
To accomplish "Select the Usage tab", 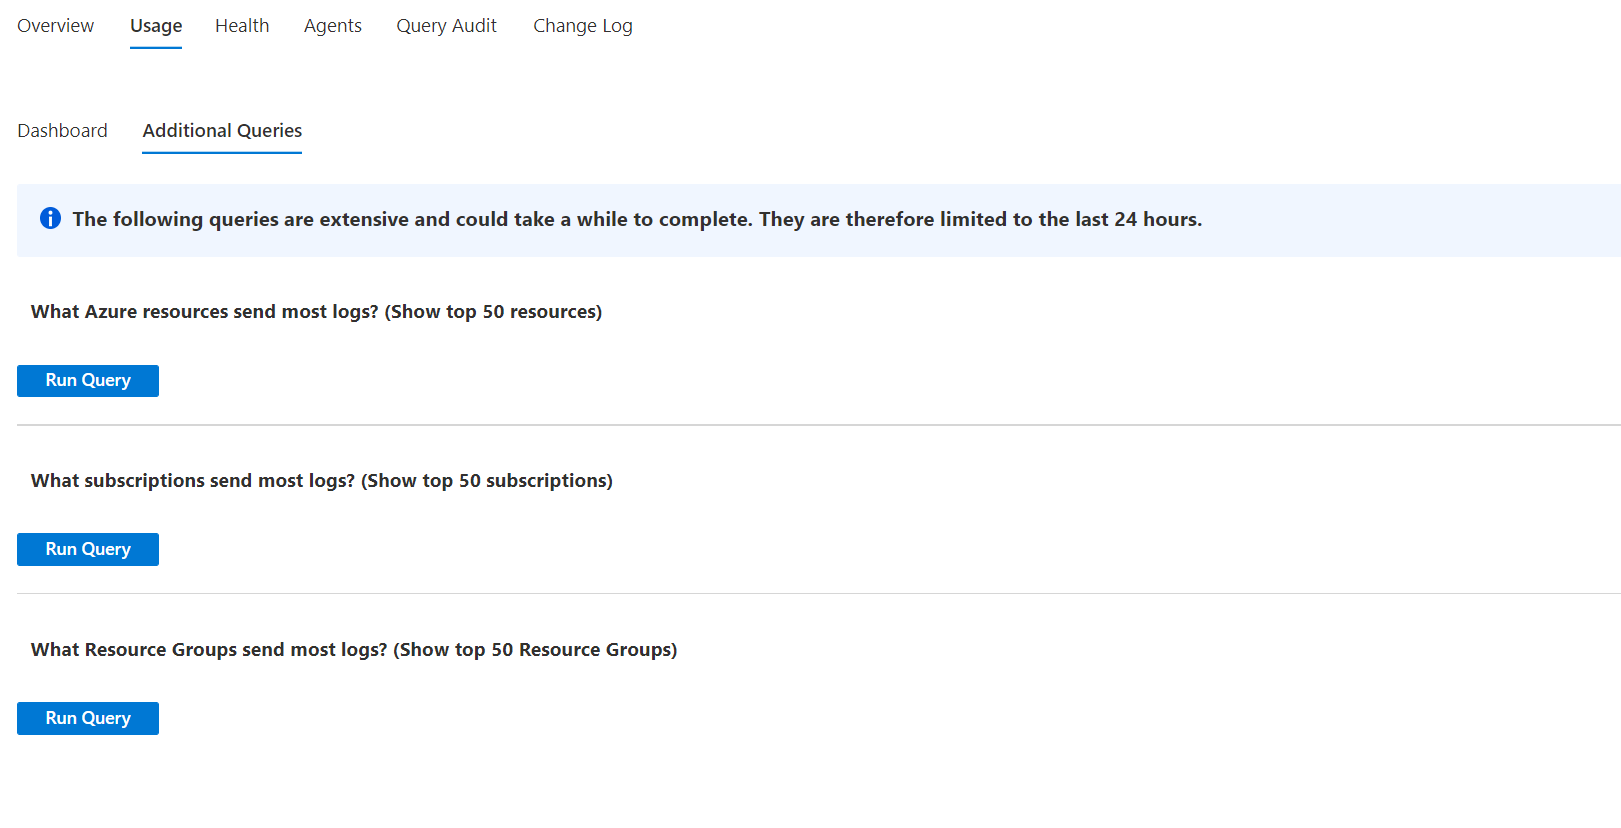I will pyautogui.click(x=156, y=26).
